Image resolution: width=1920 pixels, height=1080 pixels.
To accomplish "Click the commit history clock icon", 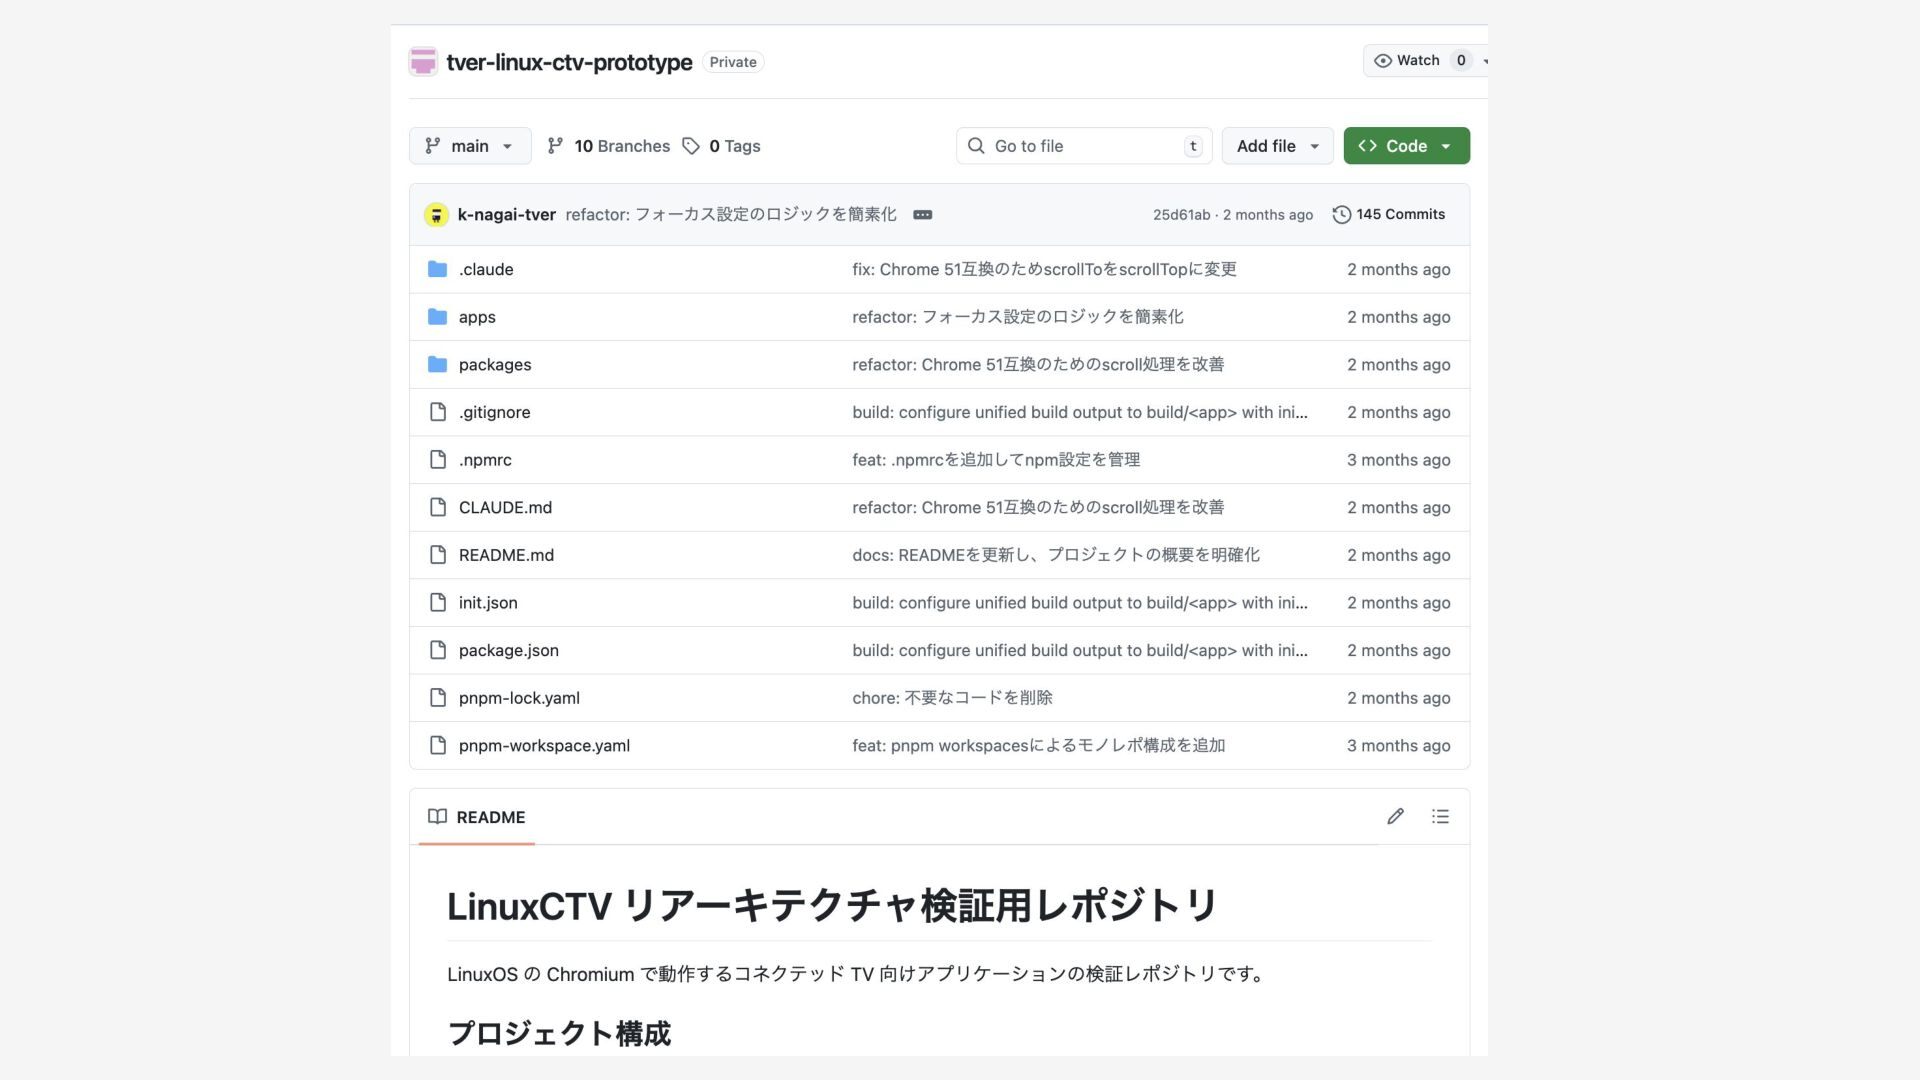I will [x=1341, y=215].
